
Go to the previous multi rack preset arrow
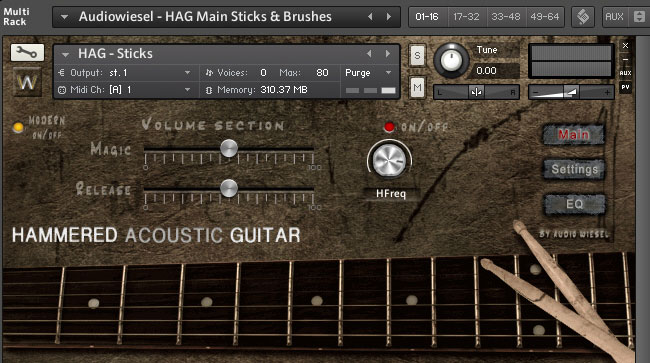coord(370,17)
